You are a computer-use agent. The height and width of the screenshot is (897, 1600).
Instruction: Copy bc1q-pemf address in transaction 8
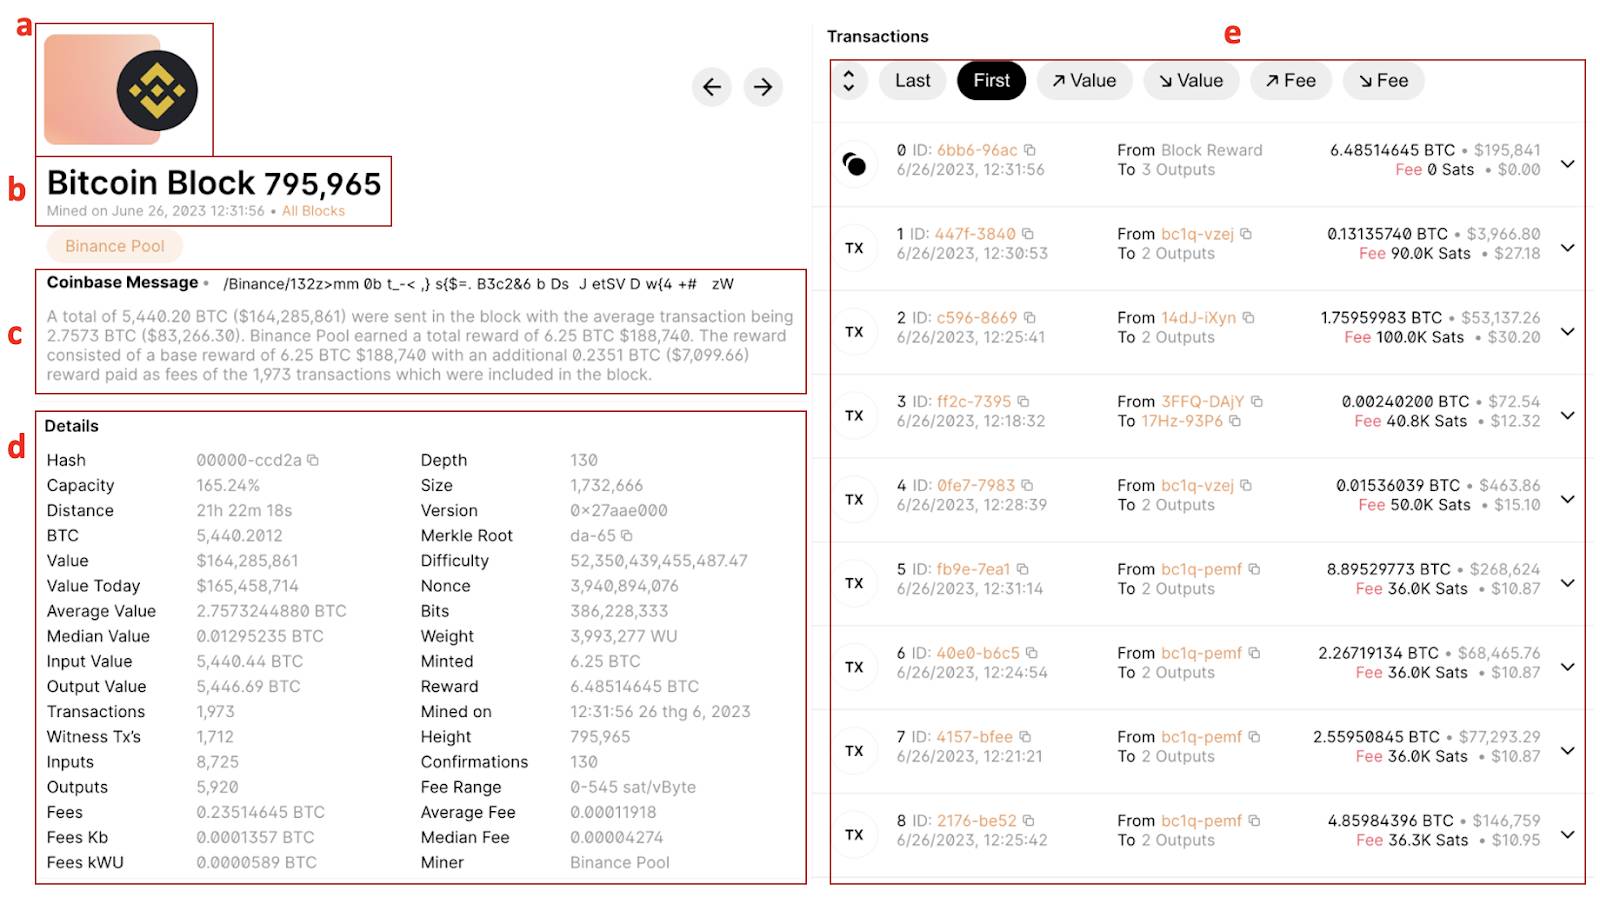click(1254, 821)
